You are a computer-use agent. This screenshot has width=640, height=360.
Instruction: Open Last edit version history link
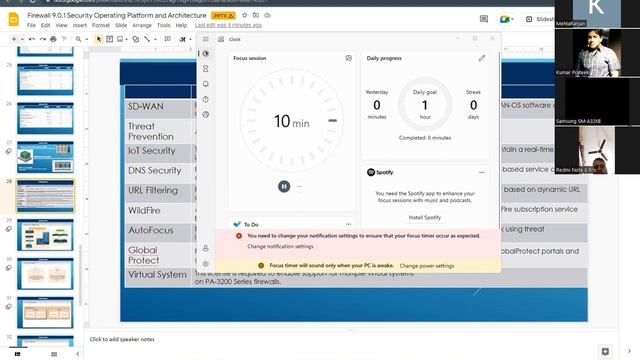(x=228, y=25)
